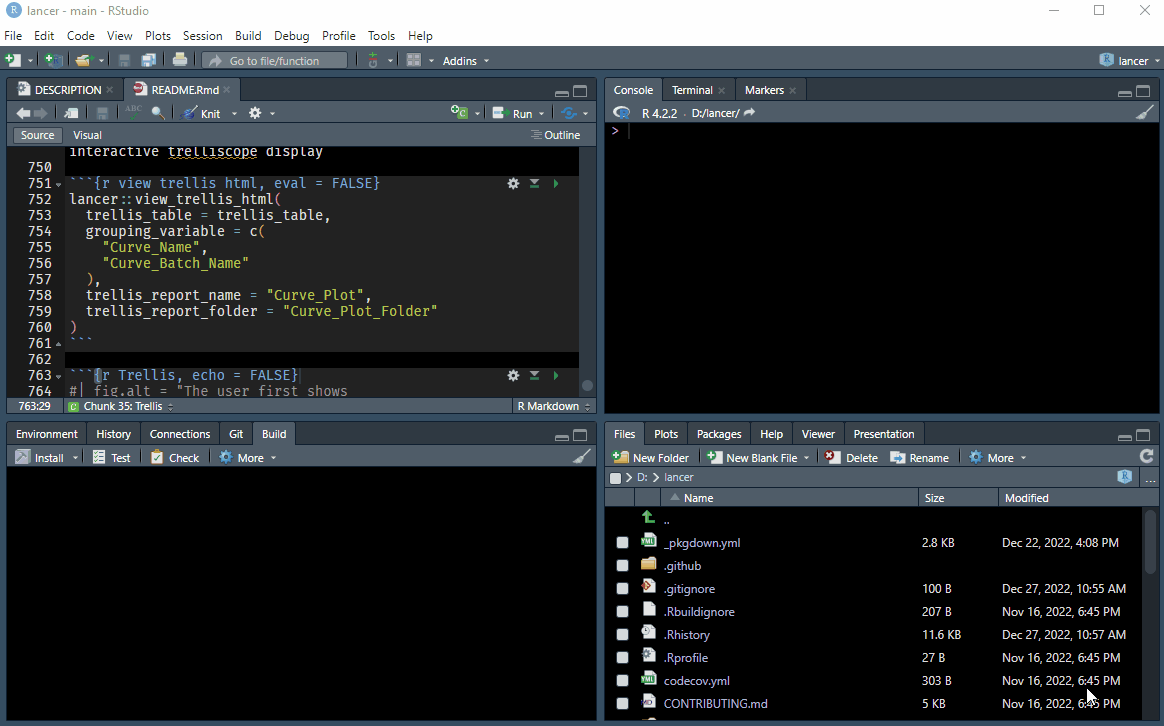This screenshot has height=726, width=1164.
Task: Click the Open file folder icon
Action: [x=83, y=60]
